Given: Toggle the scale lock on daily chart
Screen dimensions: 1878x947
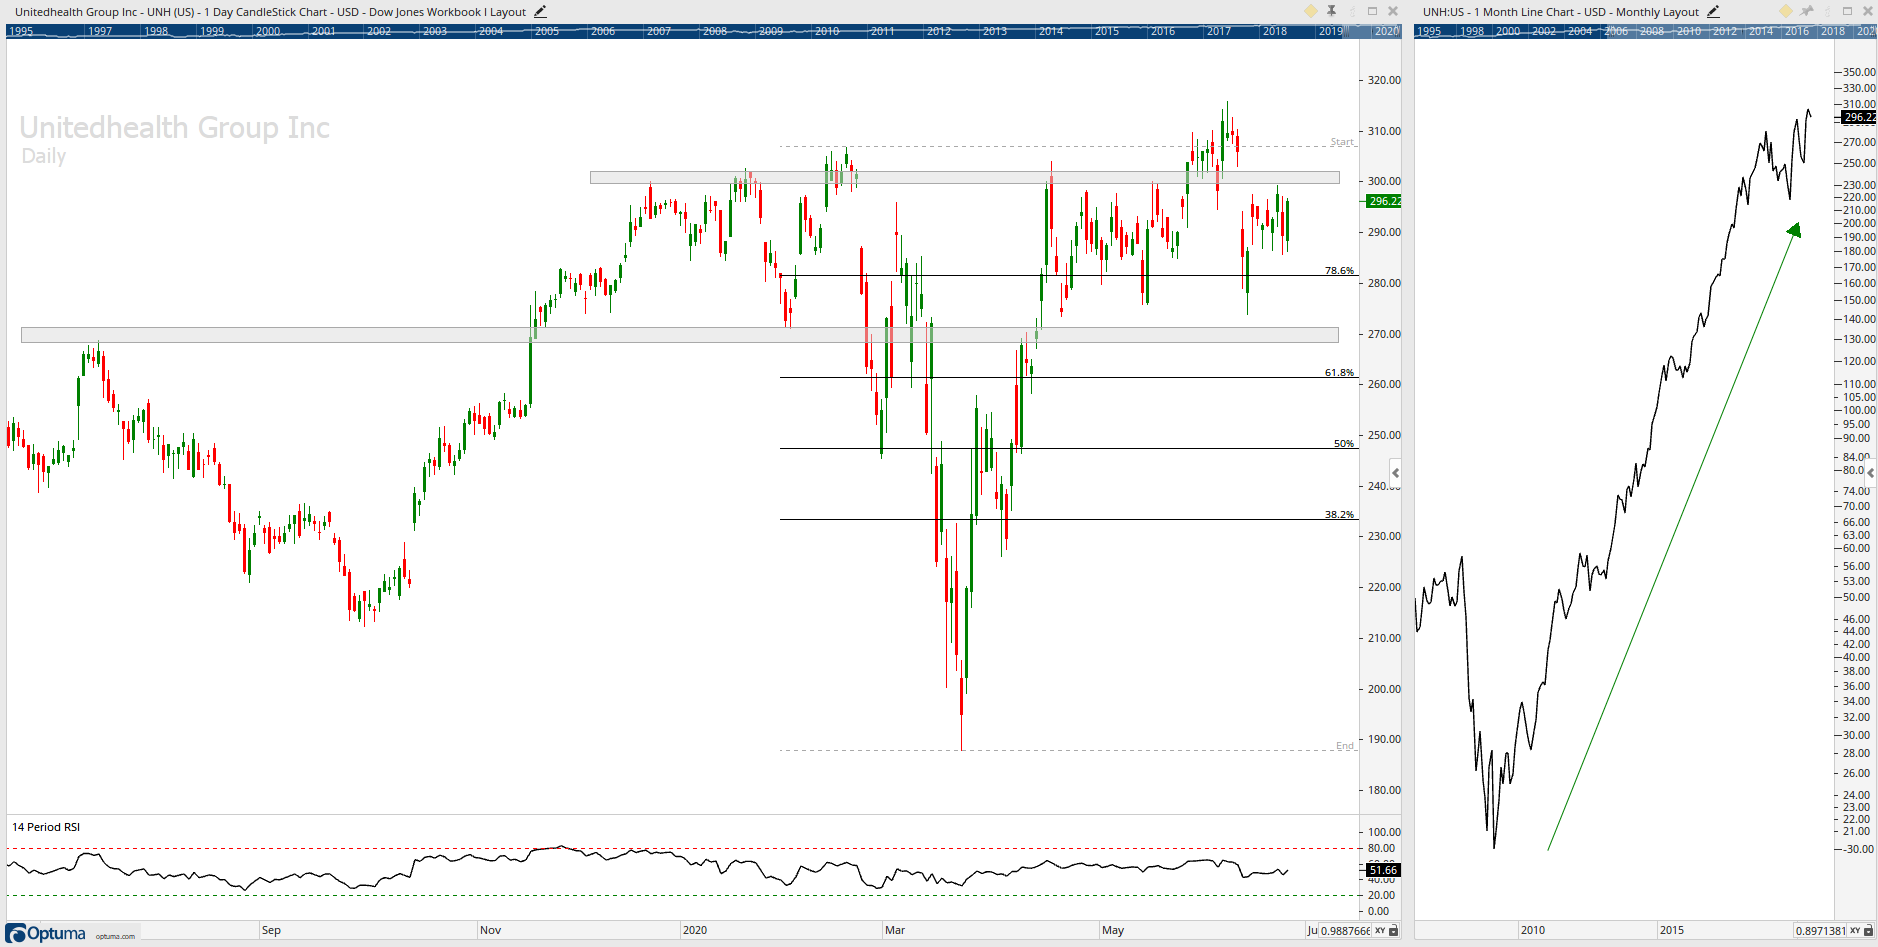Looking at the screenshot, I should pos(1393,931).
